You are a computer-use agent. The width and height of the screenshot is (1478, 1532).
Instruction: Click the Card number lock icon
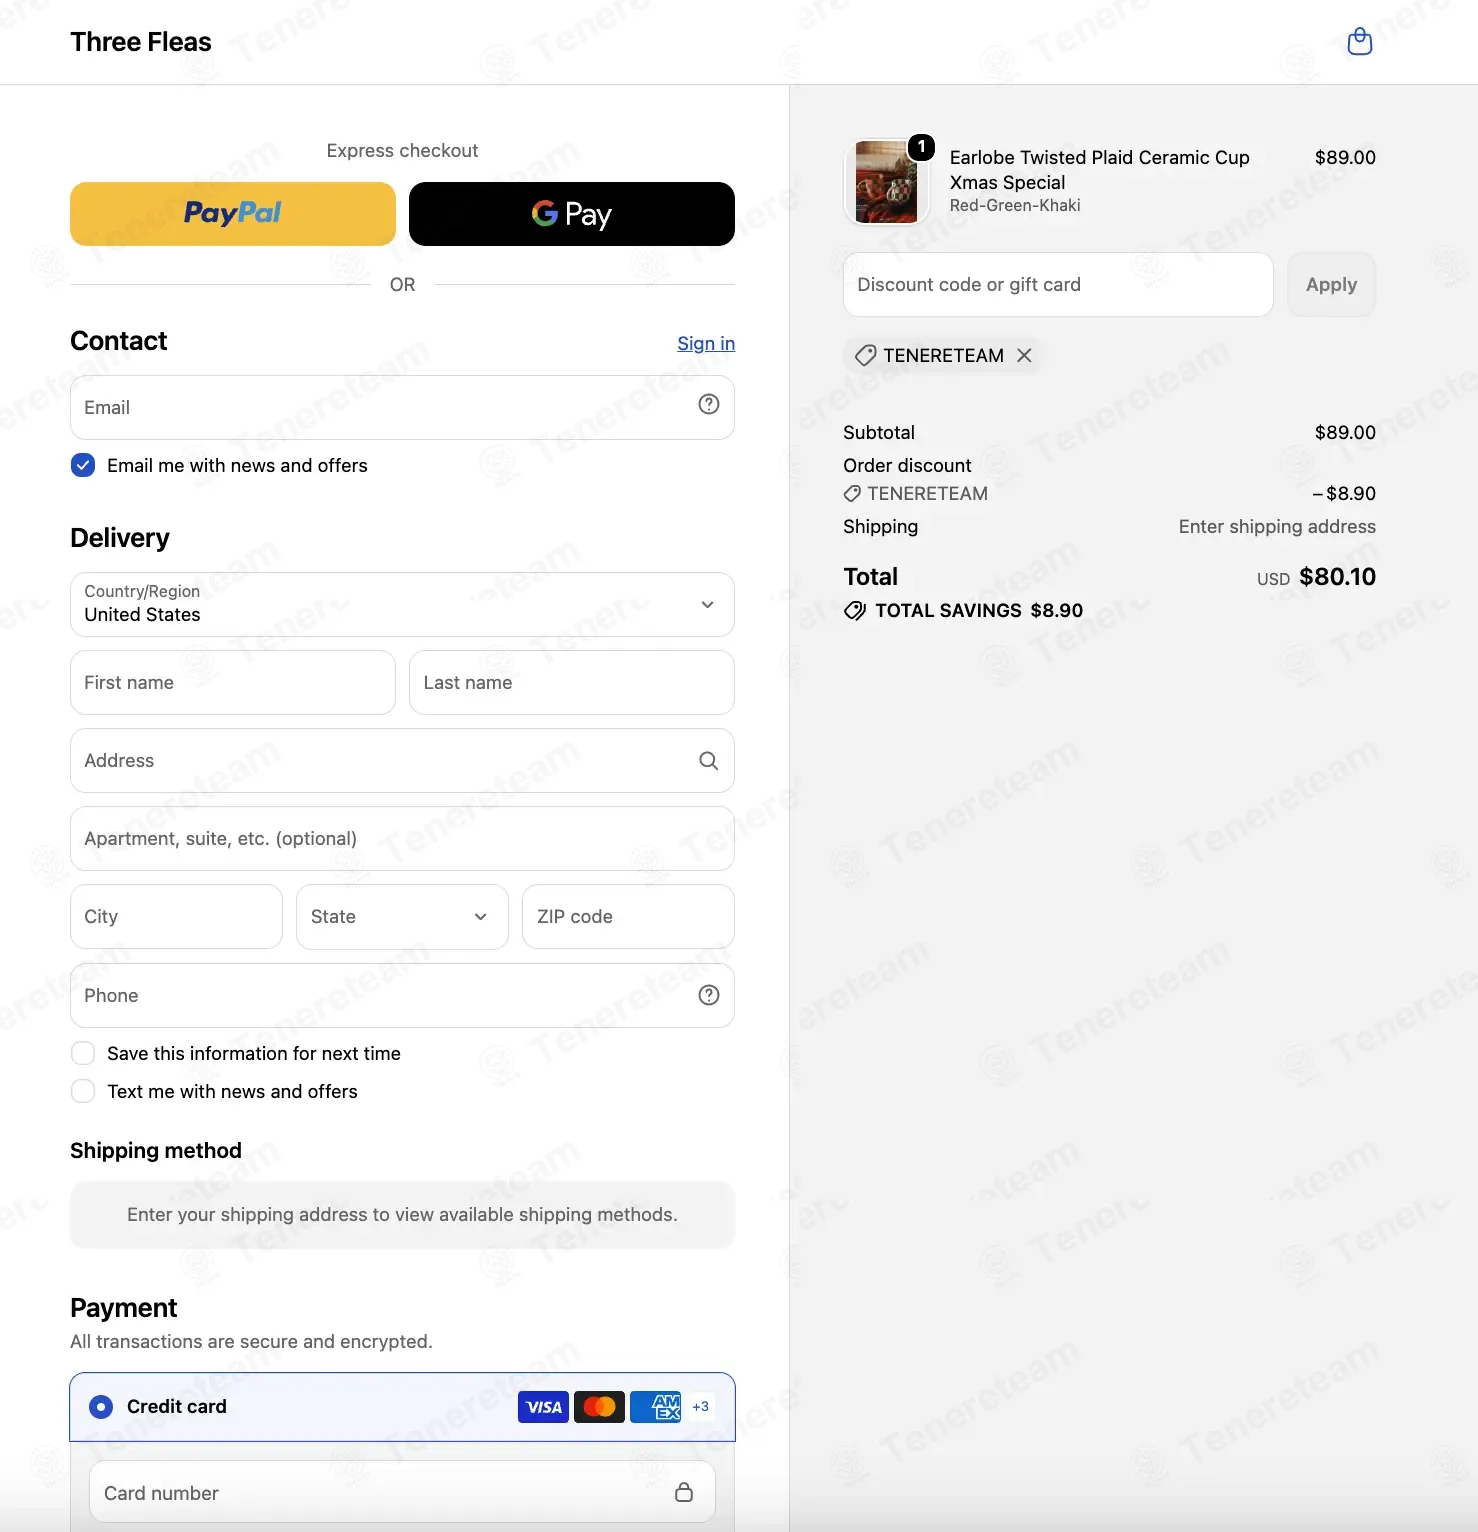click(684, 1492)
